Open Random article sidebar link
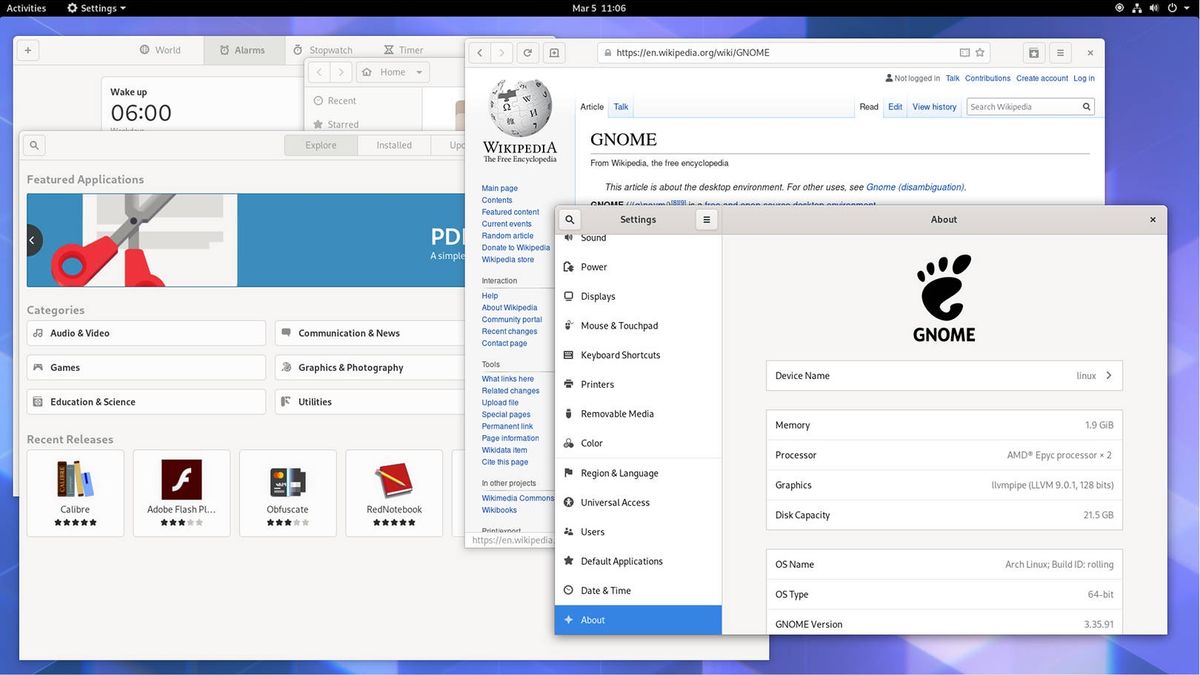Screen dimensions: 1200x675 507,236
